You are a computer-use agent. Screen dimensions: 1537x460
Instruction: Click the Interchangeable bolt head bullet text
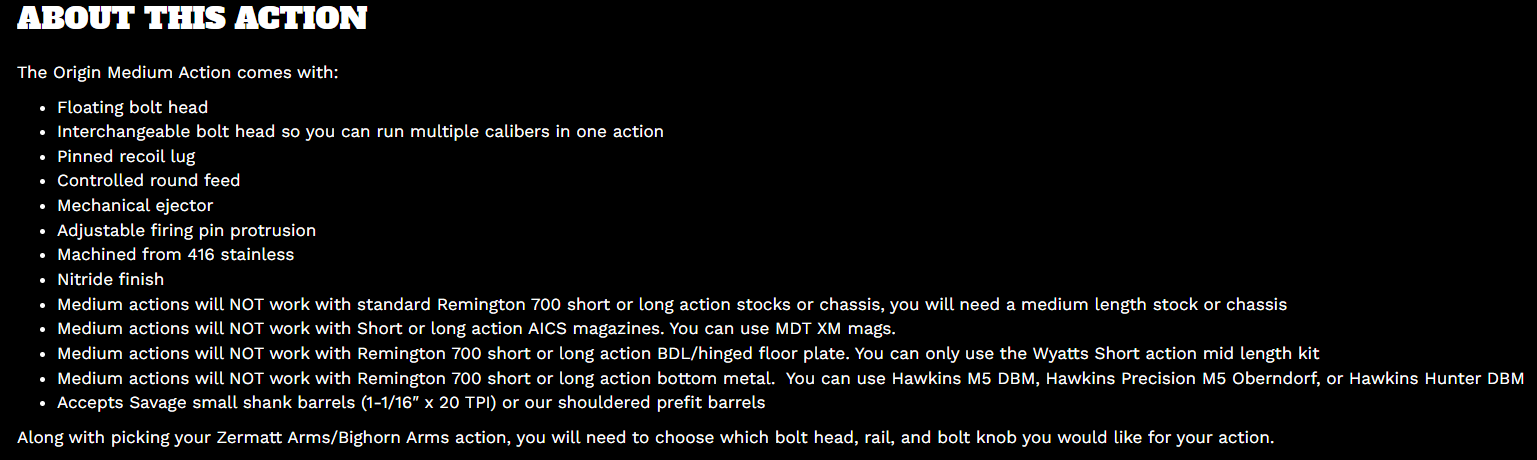coord(360,132)
